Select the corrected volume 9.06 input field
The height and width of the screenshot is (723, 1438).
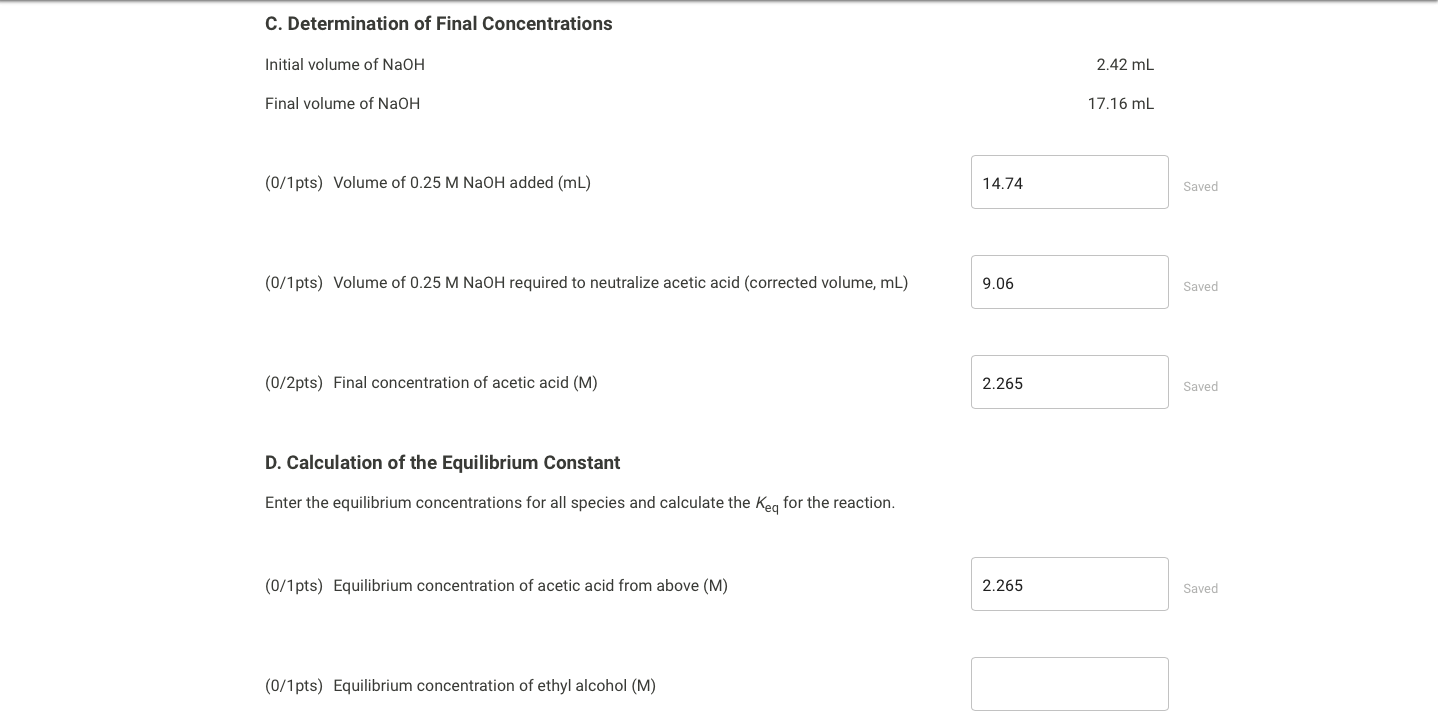coord(1069,282)
